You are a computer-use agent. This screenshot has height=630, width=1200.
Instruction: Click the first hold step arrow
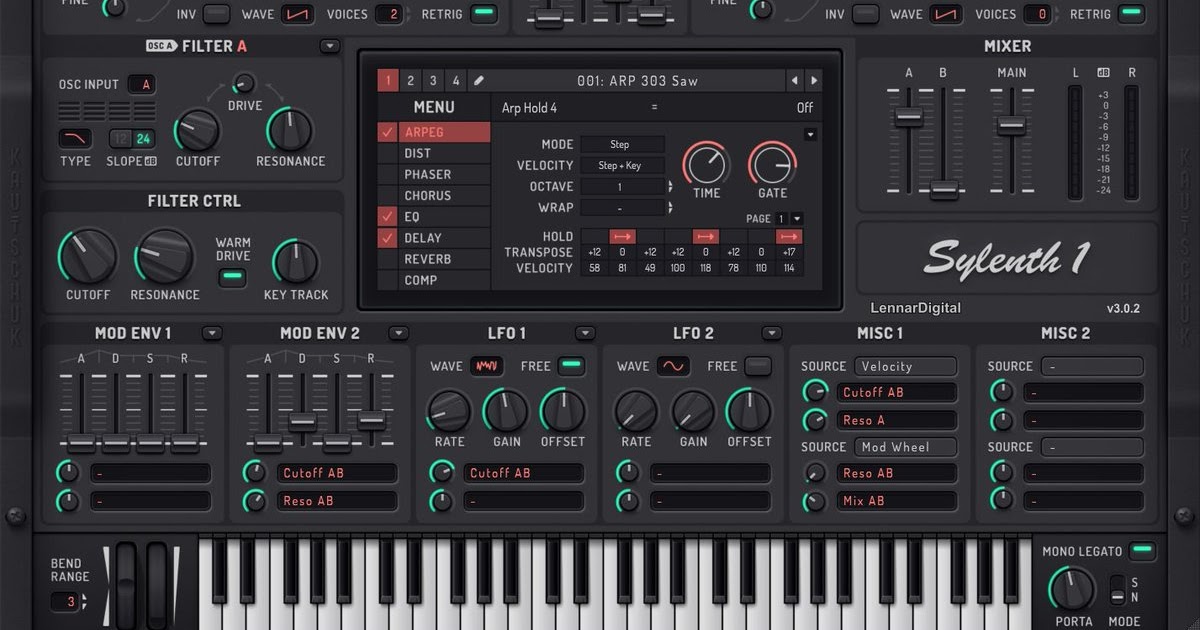pyautogui.click(x=622, y=236)
